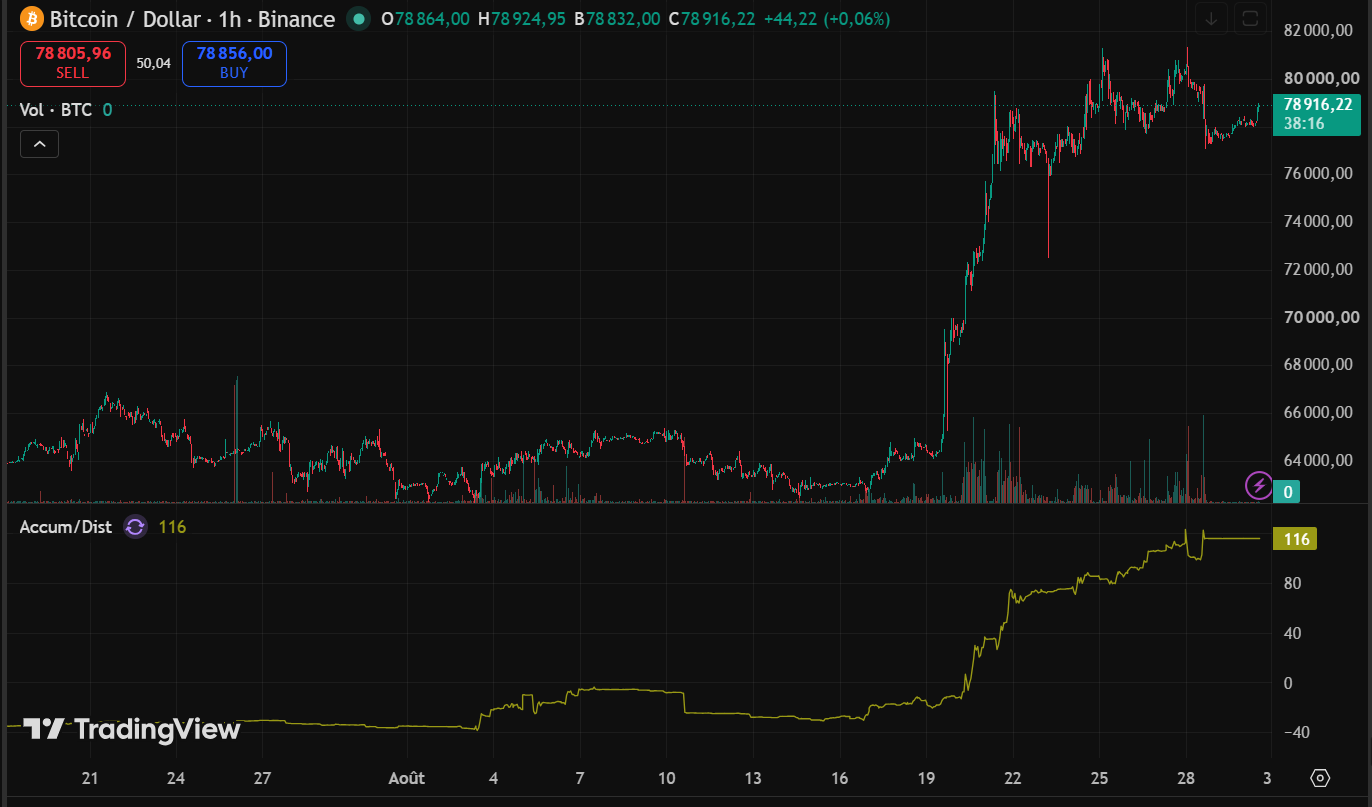This screenshot has width=1372, height=807.
Task: Click the 80 label on the Accum/Dist axis
Action: 1291,583
